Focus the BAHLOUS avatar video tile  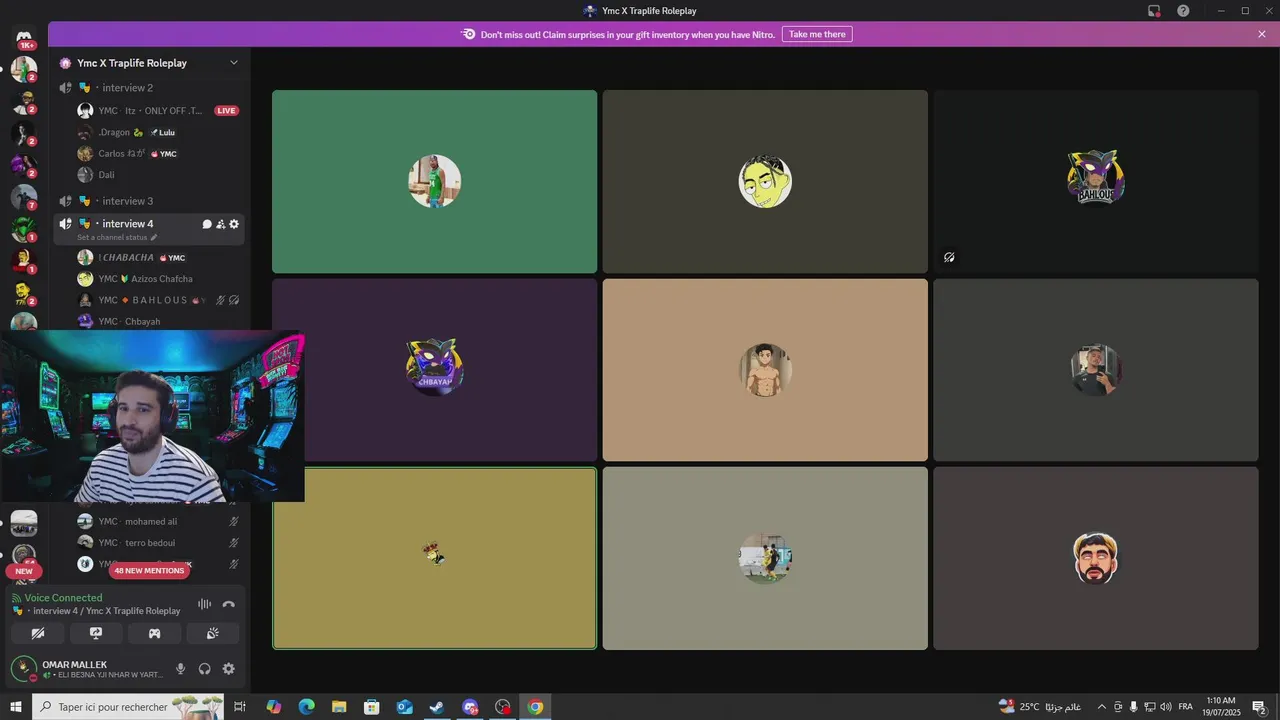coord(1096,182)
